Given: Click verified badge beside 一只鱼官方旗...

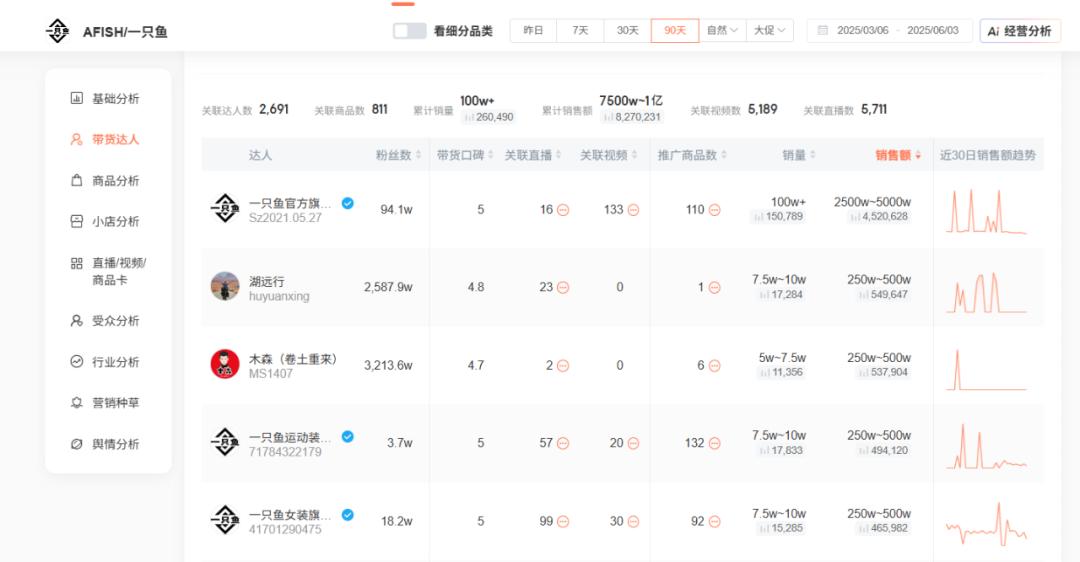Looking at the screenshot, I should (348, 203).
